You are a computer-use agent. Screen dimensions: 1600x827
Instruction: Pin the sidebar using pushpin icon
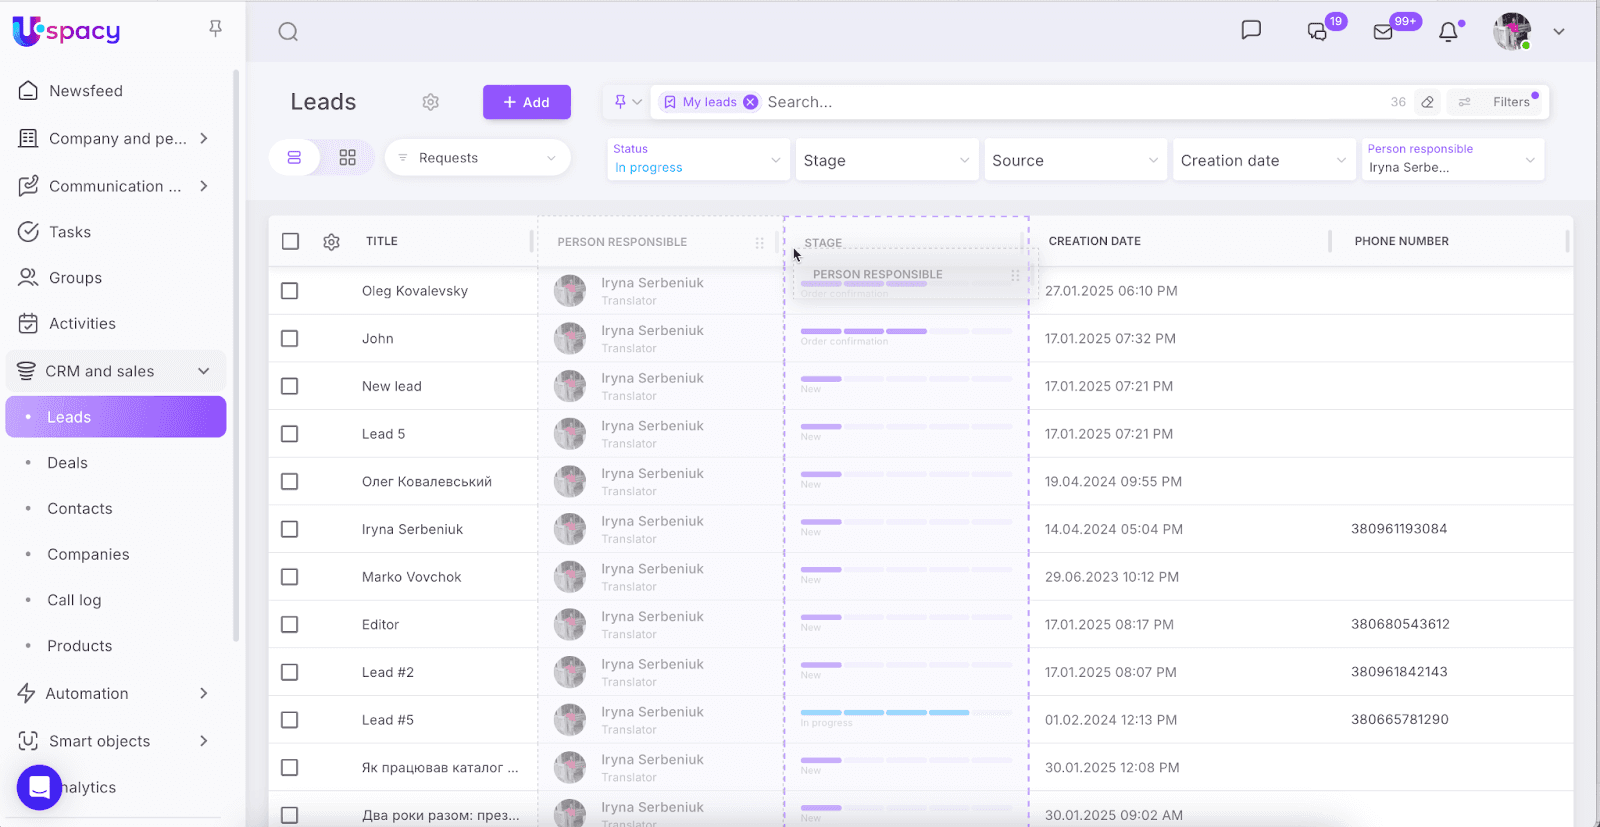(x=215, y=29)
